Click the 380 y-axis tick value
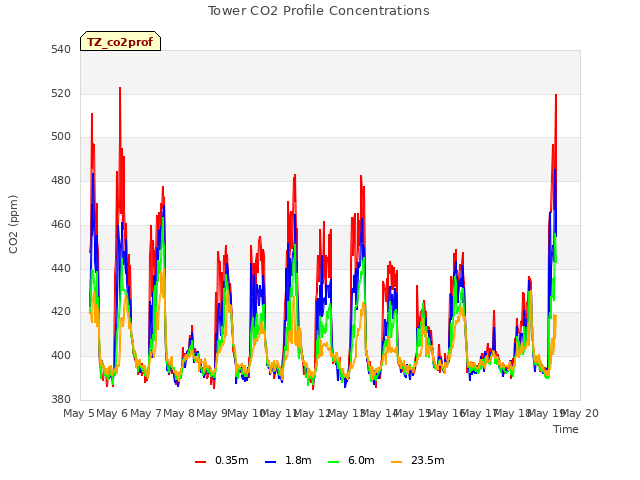The width and height of the screenshot is (640, 480). 61,399
